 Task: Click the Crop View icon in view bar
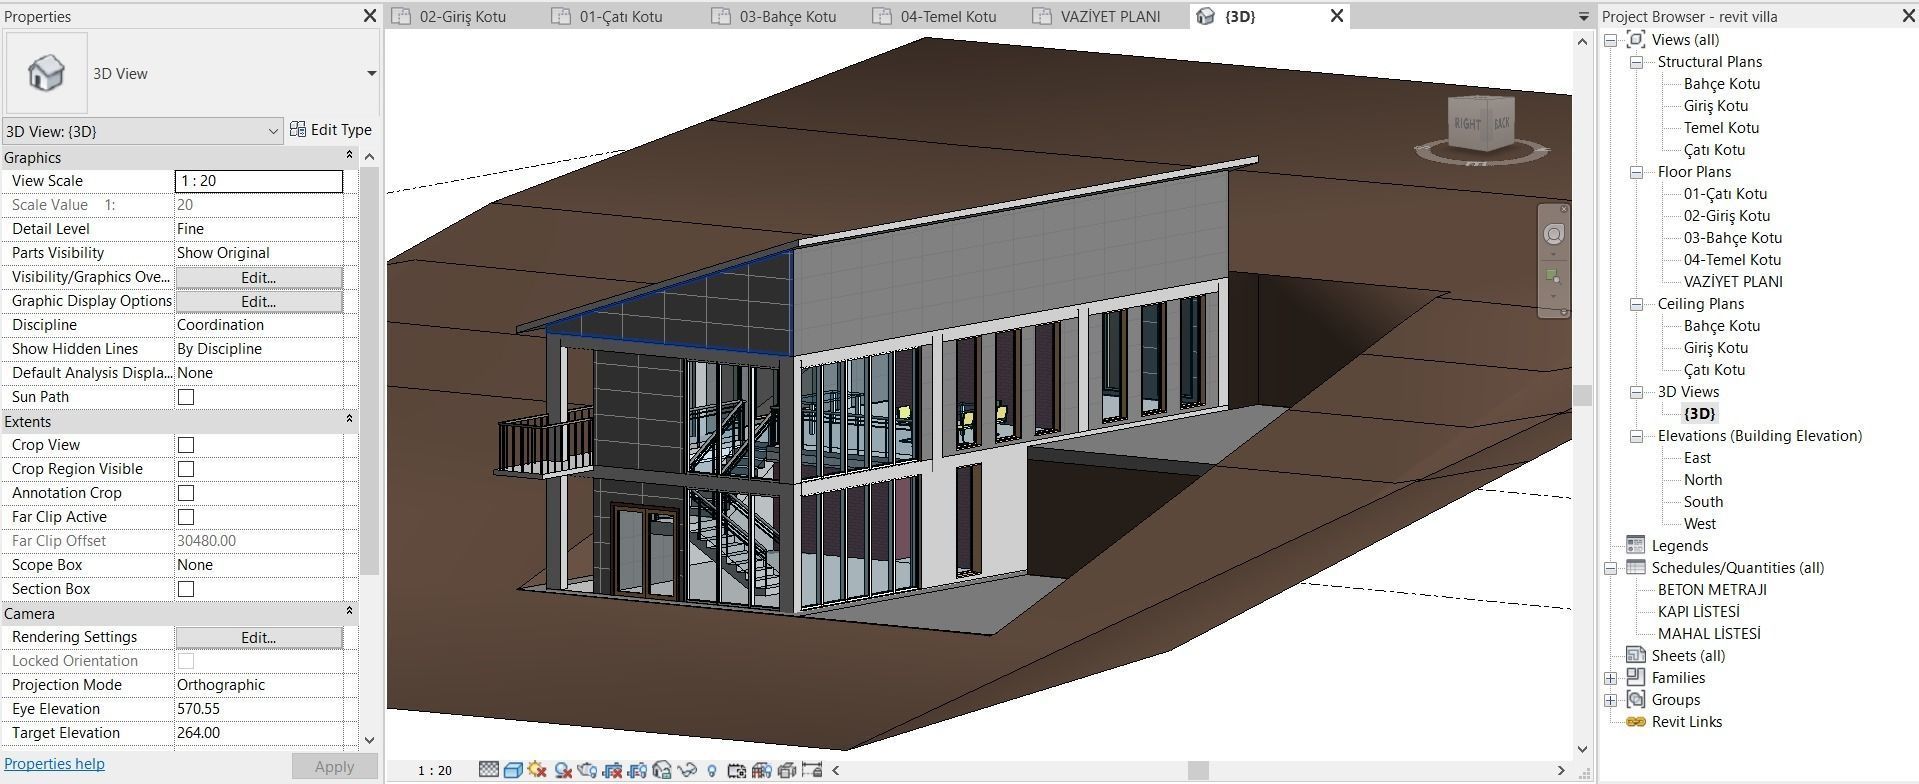click(x=612, y=770)
